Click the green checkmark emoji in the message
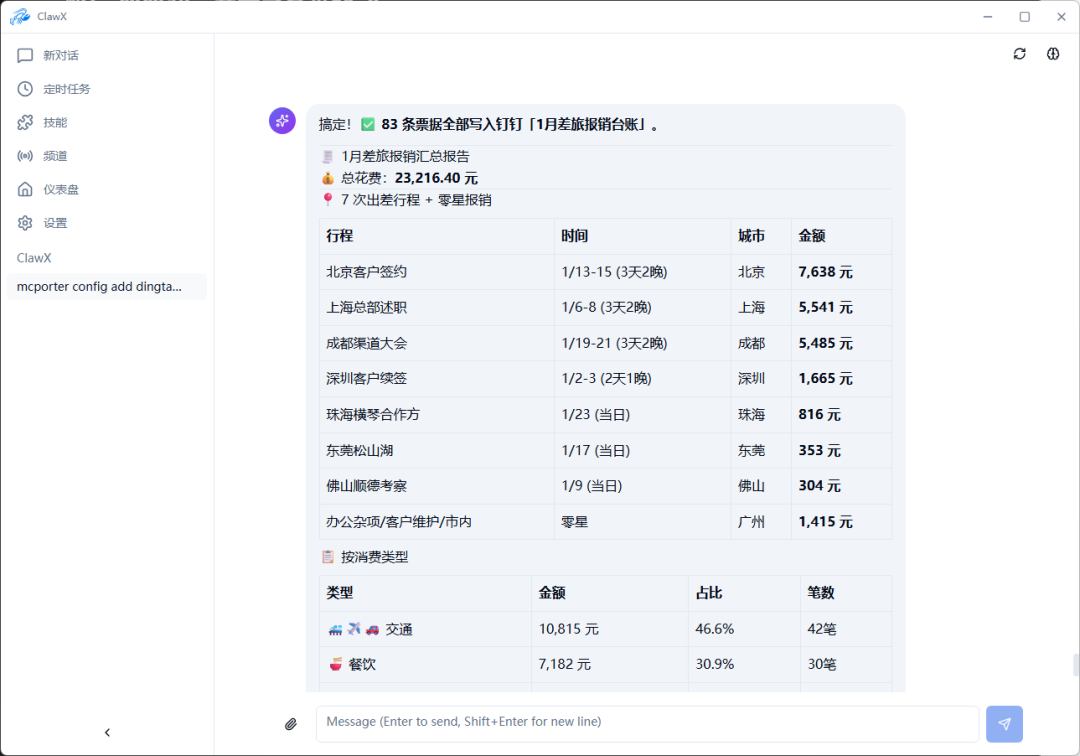This screenshot has width=1080, height=756. tap(368, 125)
